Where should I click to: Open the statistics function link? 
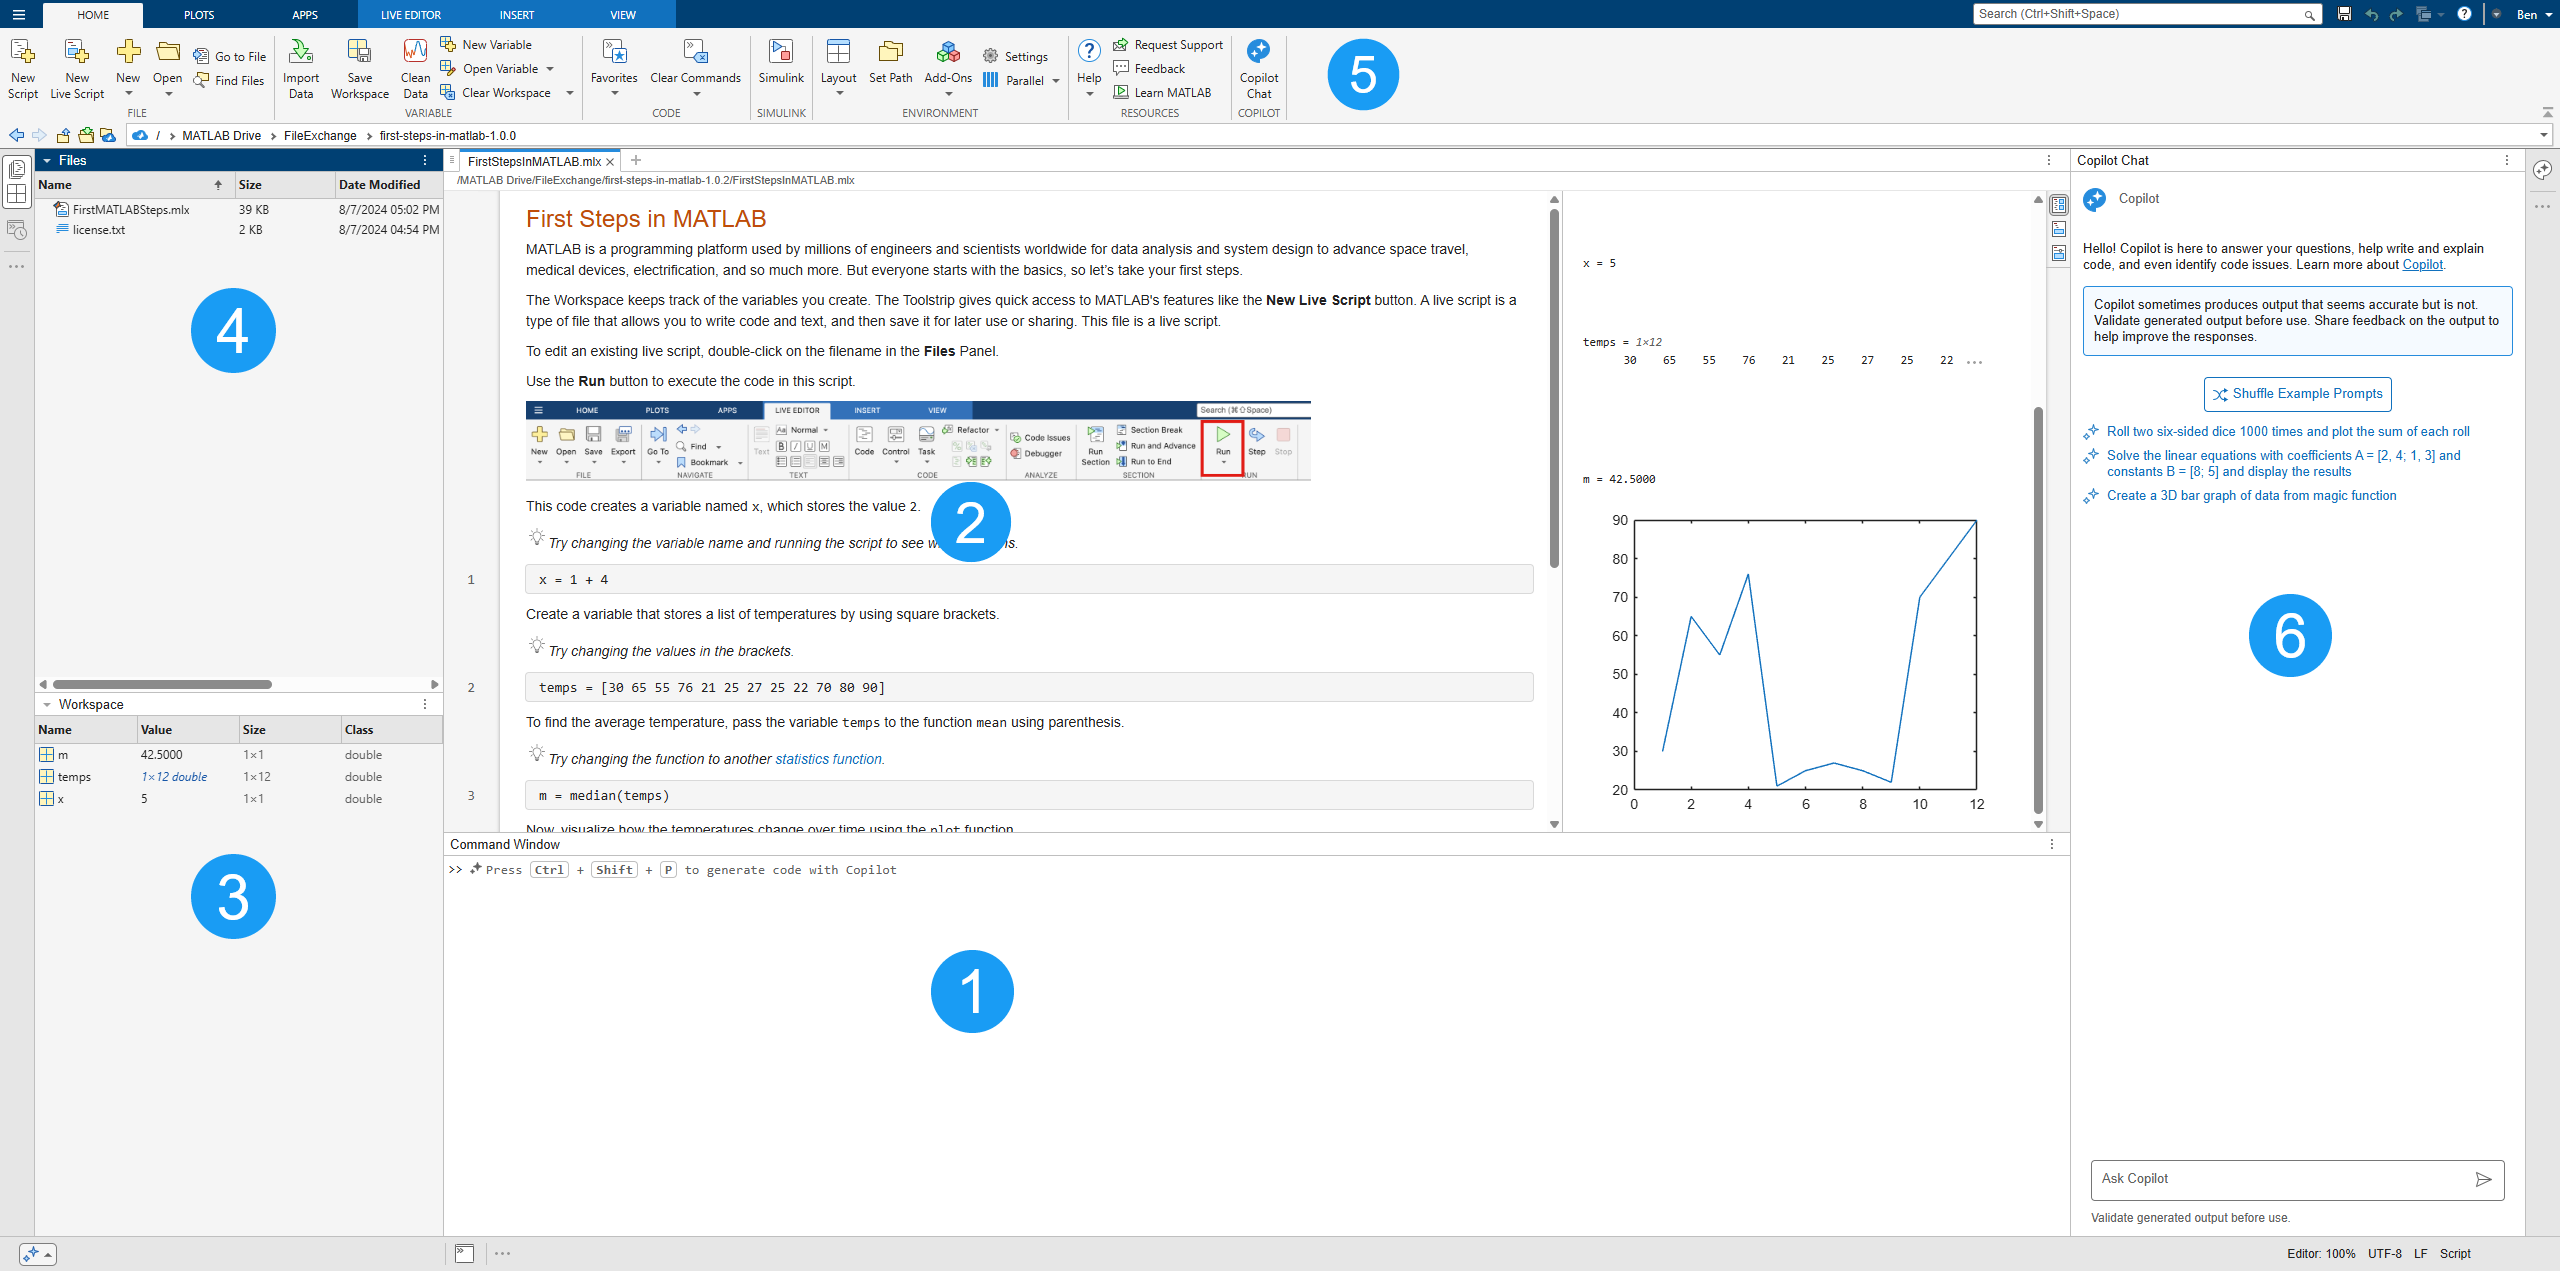[x=829, y=760]
